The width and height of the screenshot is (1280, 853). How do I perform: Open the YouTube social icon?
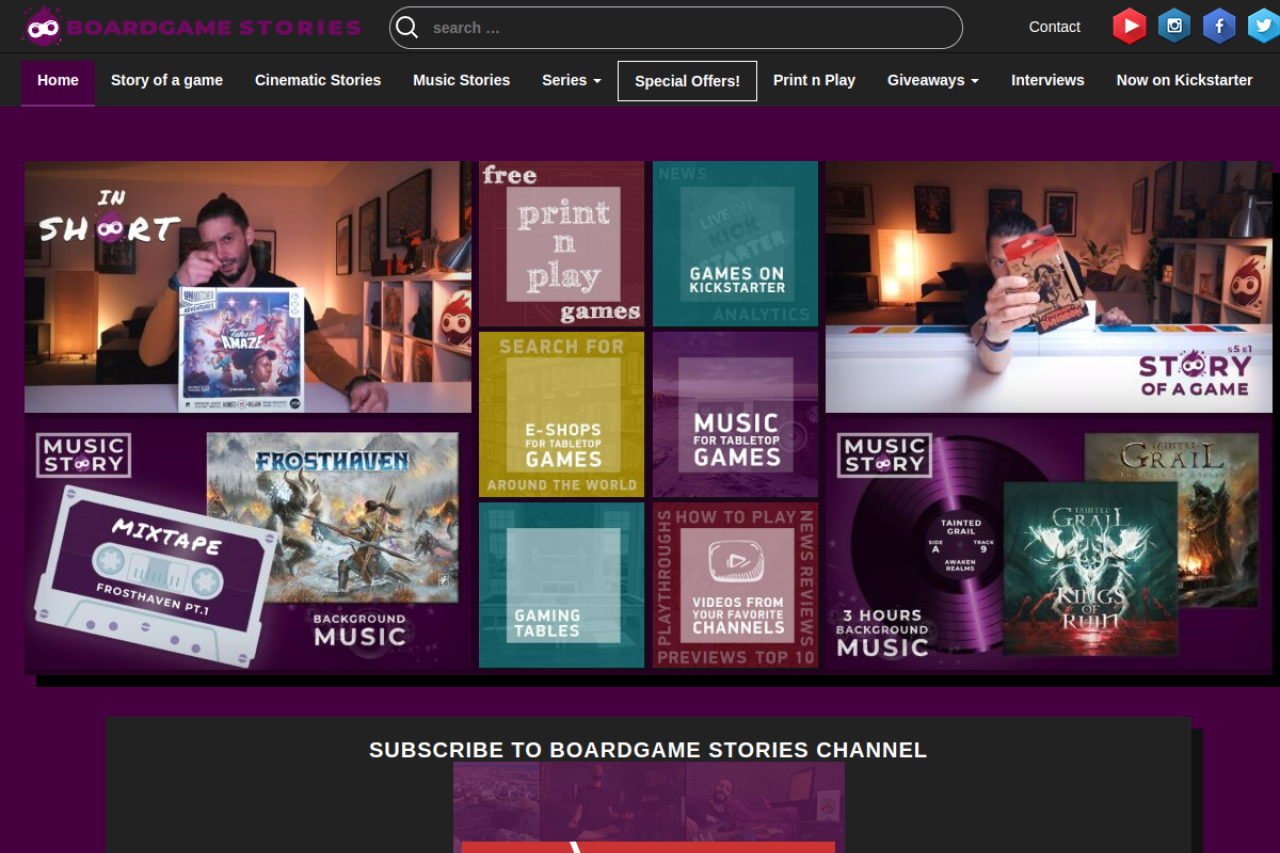(1129, 26)
